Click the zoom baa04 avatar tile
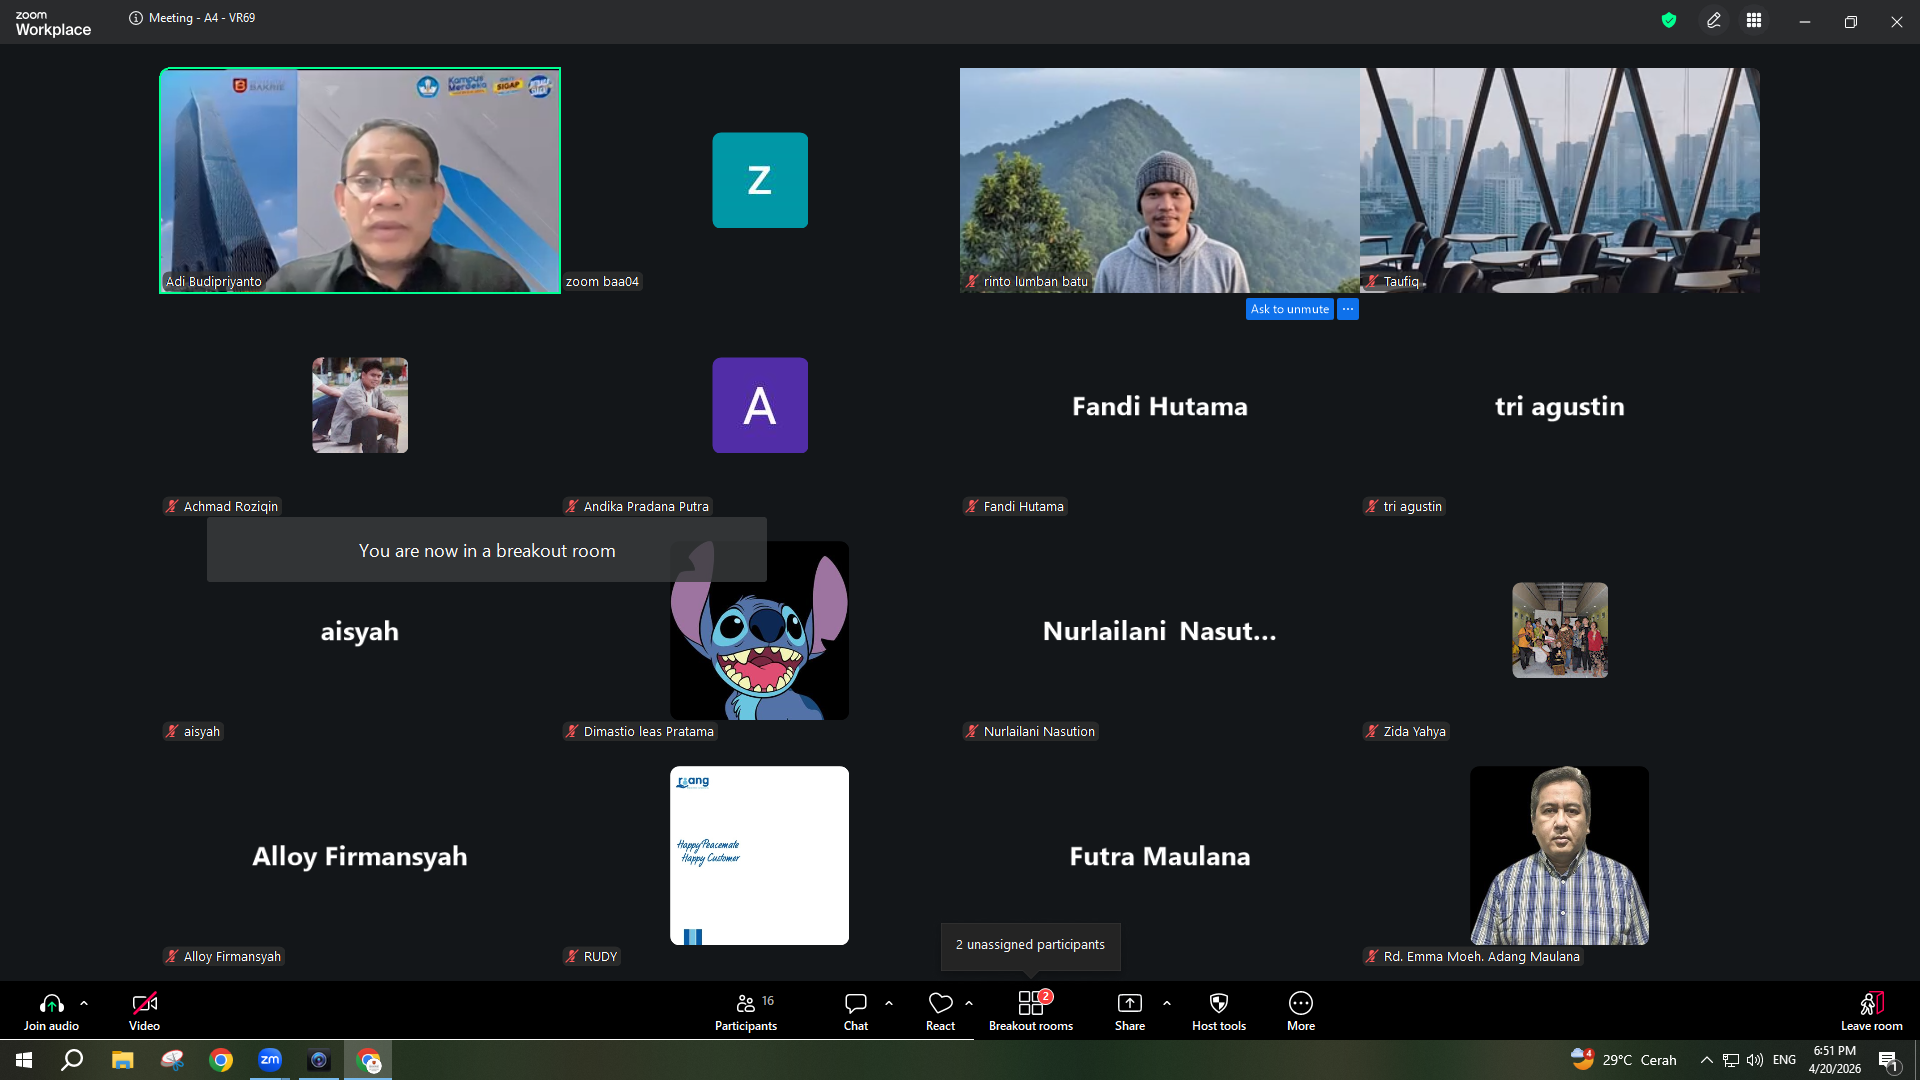 760,181
